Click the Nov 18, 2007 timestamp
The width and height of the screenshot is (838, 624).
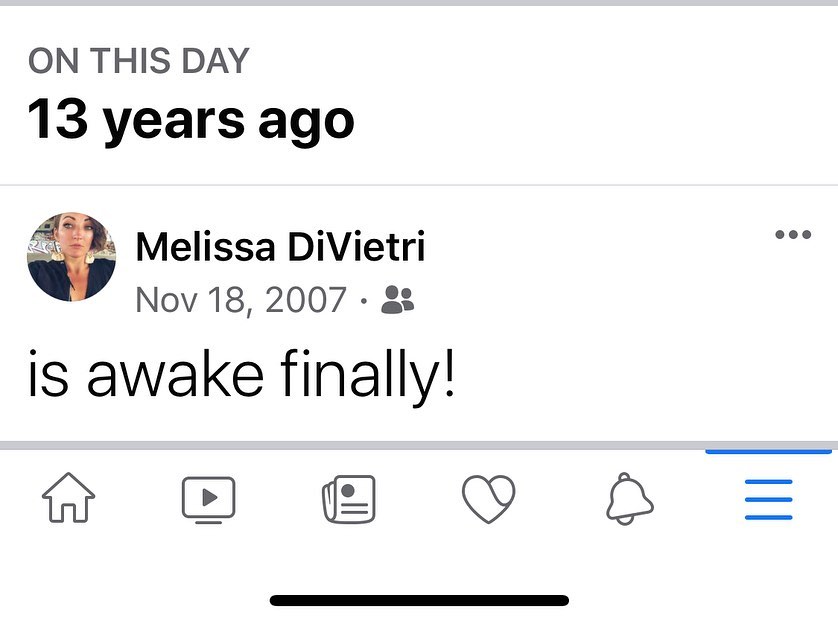coord(240,299)
